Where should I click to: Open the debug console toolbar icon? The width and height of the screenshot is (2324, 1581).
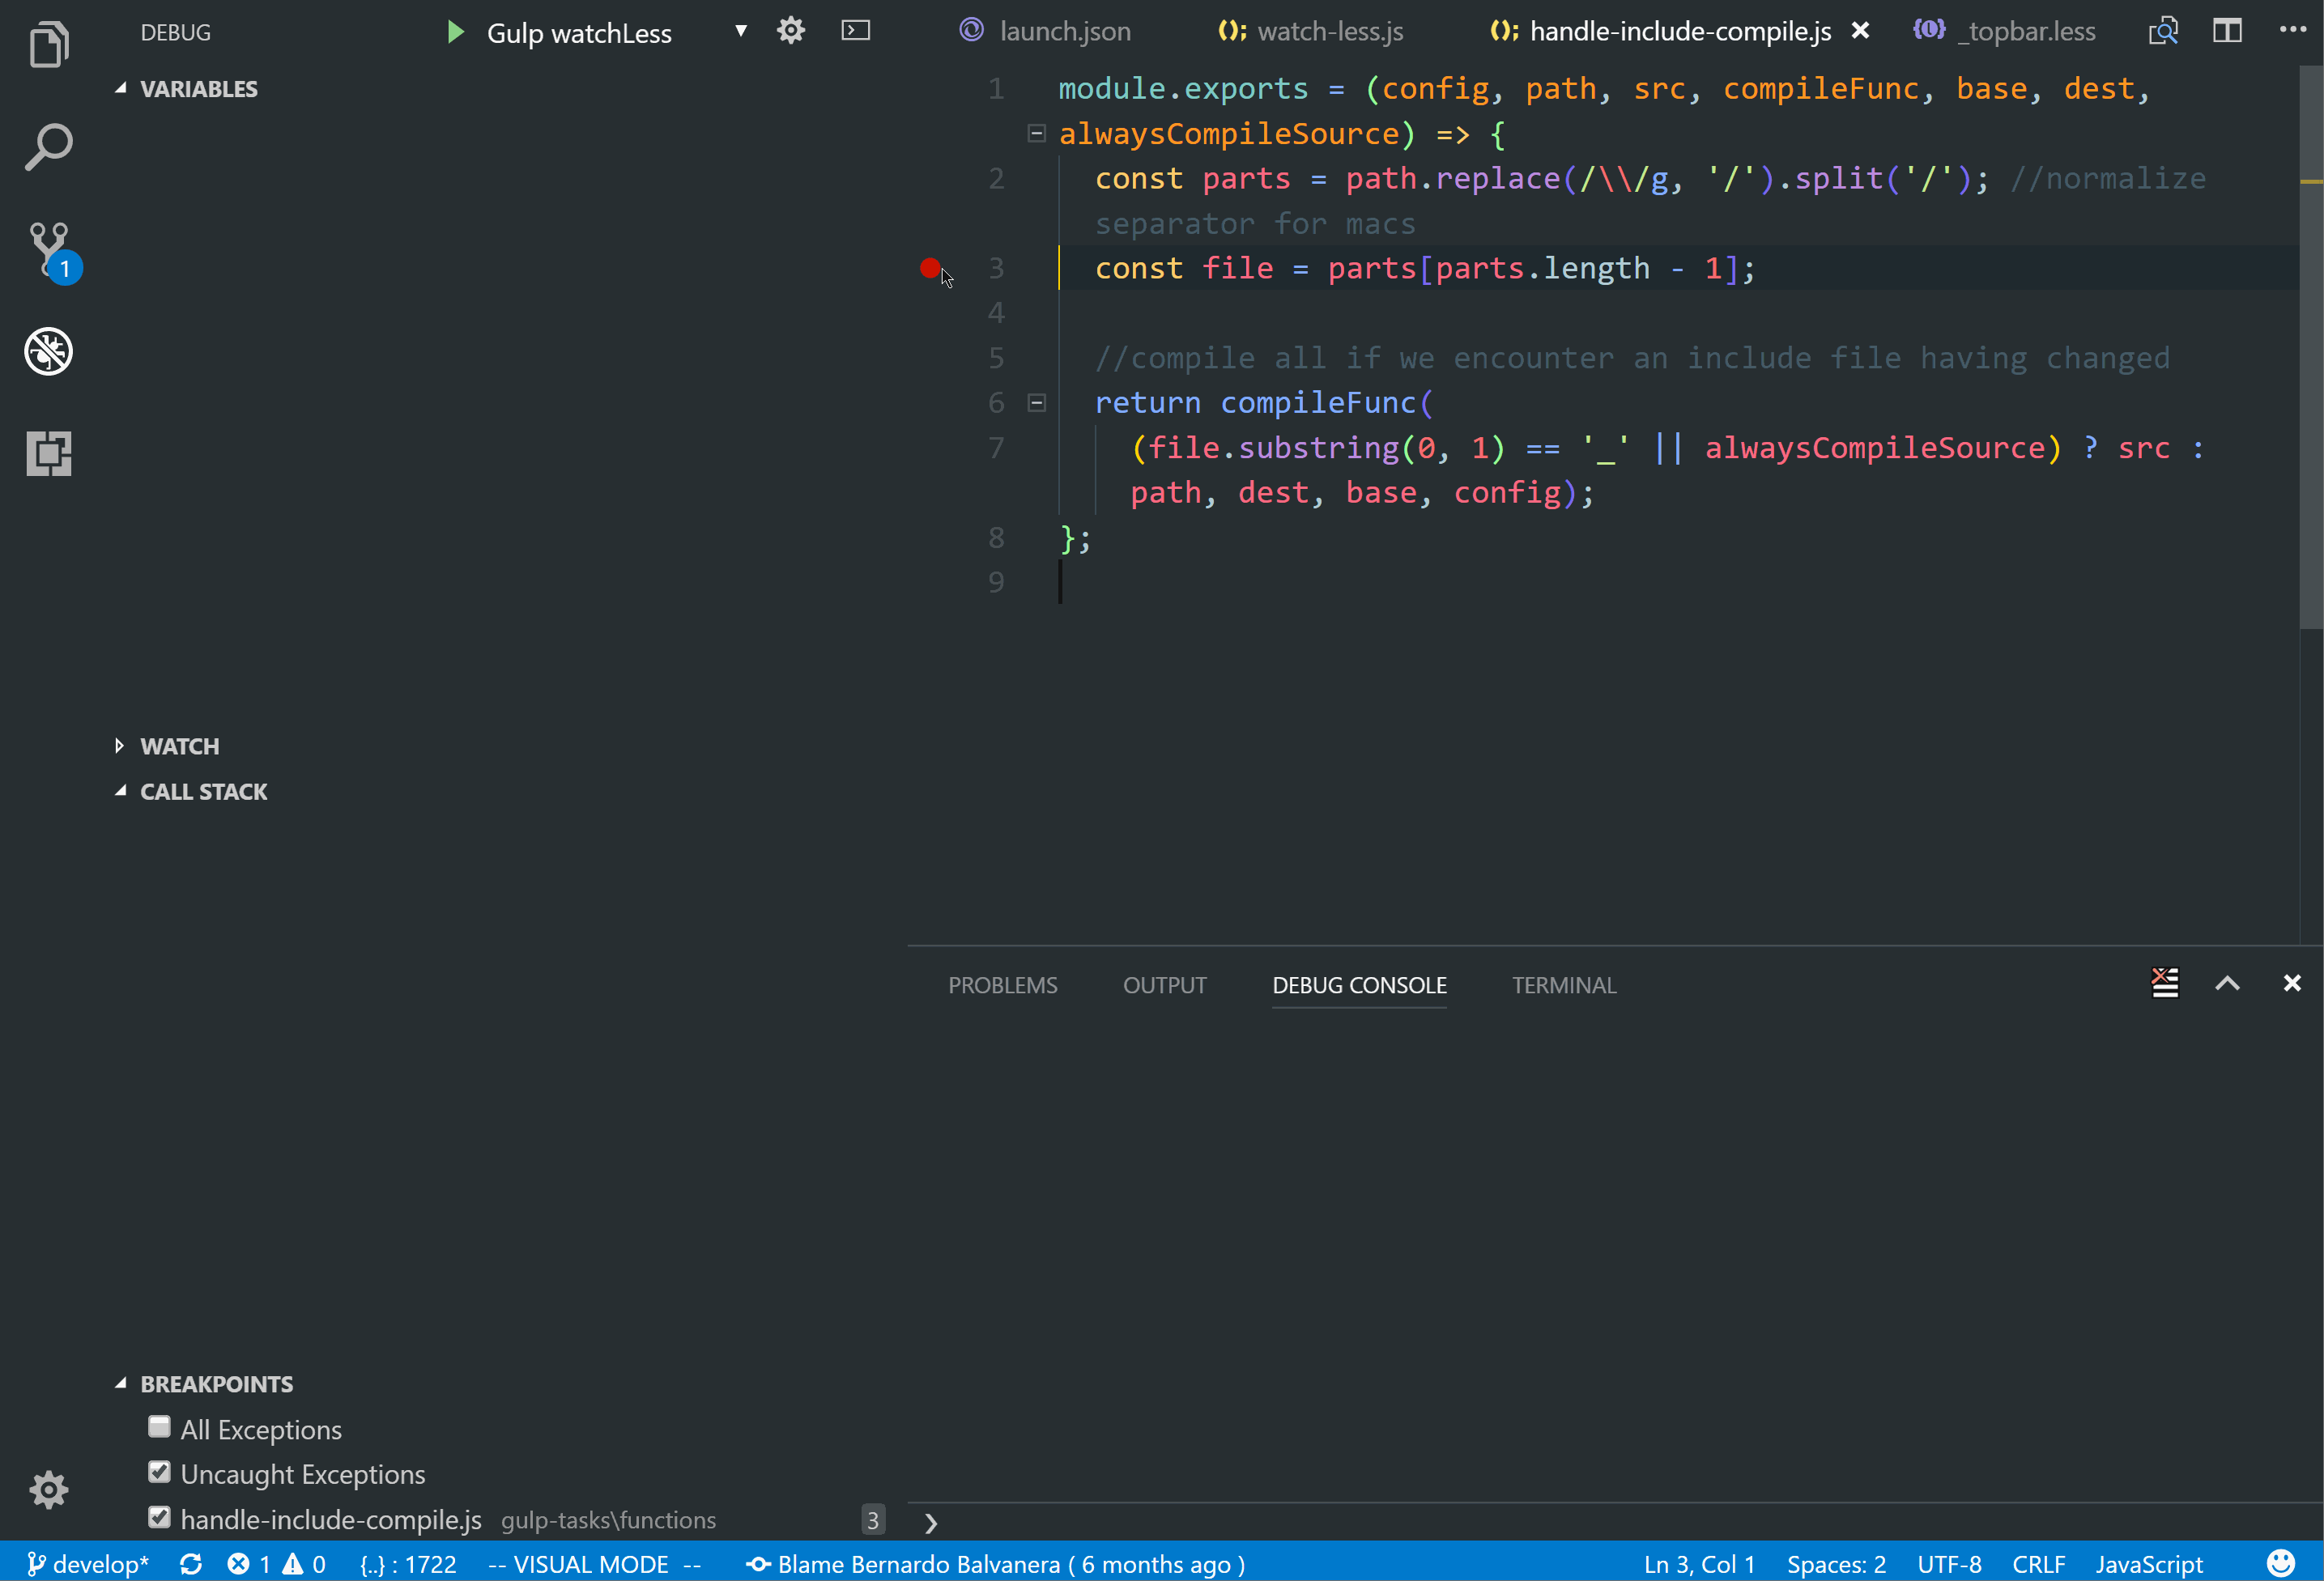pos(856,31)
